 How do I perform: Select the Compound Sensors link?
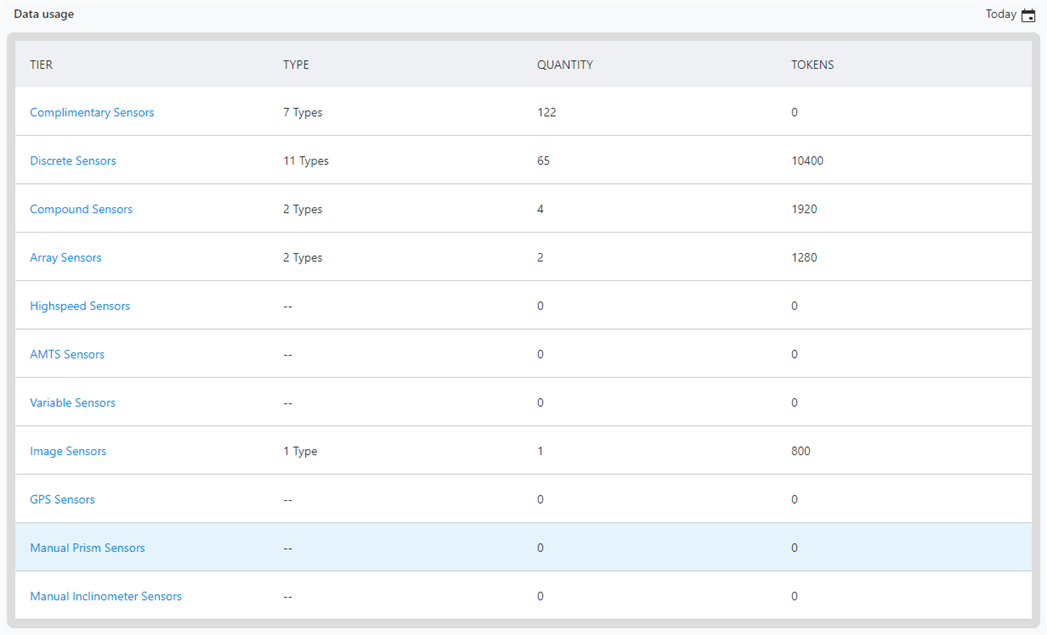click(81, 209)
